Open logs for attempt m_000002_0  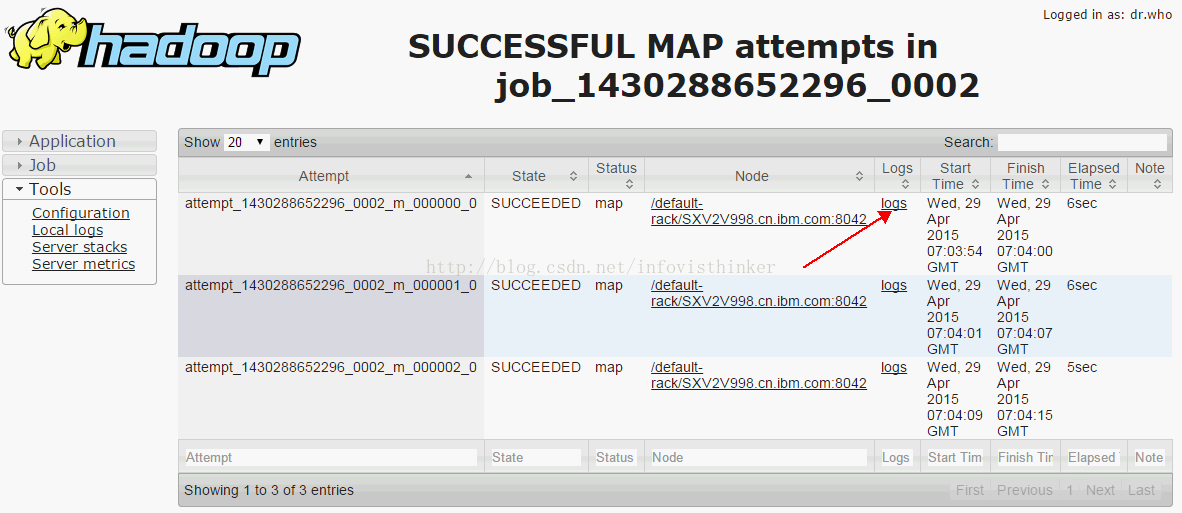pos(893,368)
